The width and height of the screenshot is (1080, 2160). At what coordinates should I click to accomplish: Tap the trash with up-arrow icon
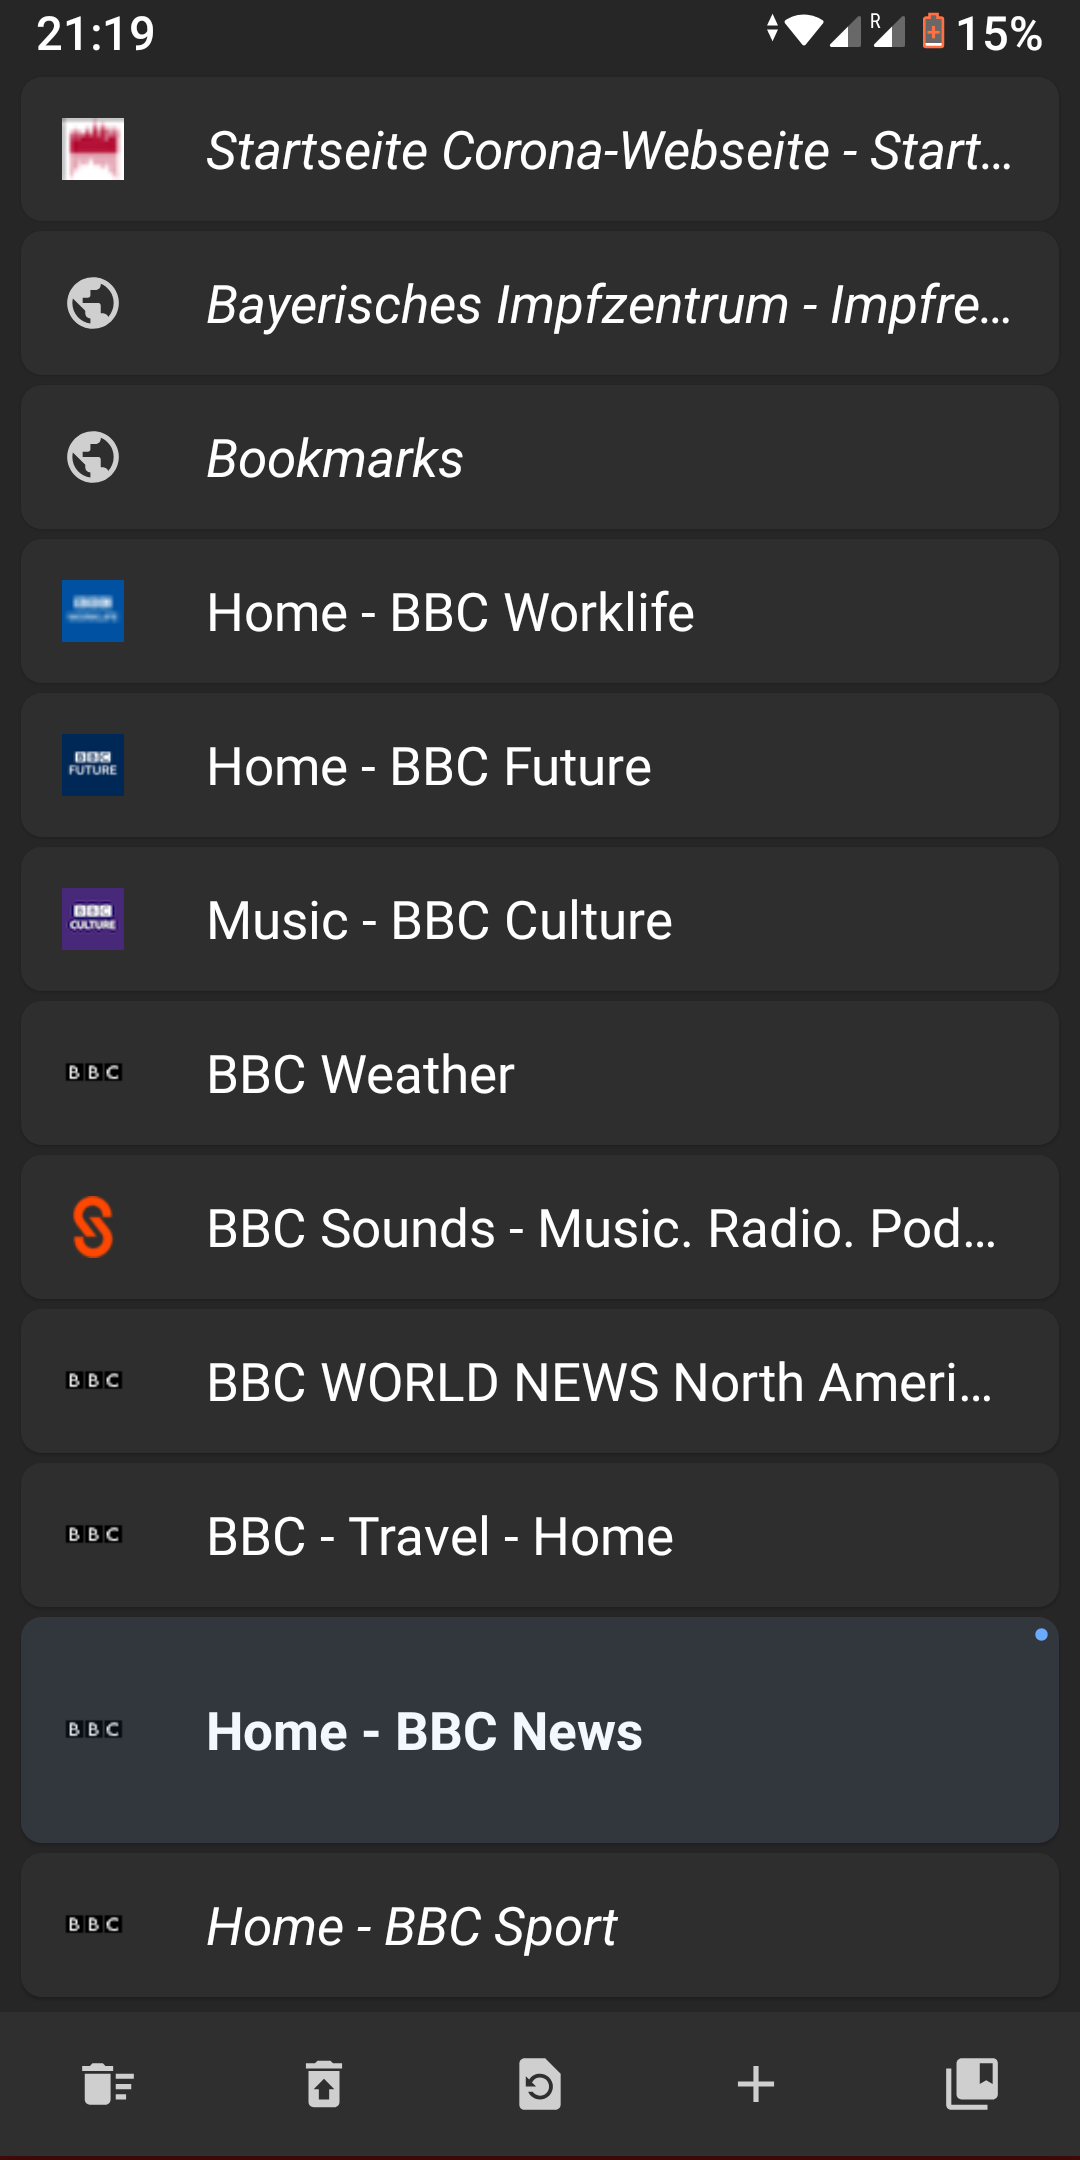click(324, 2085)
